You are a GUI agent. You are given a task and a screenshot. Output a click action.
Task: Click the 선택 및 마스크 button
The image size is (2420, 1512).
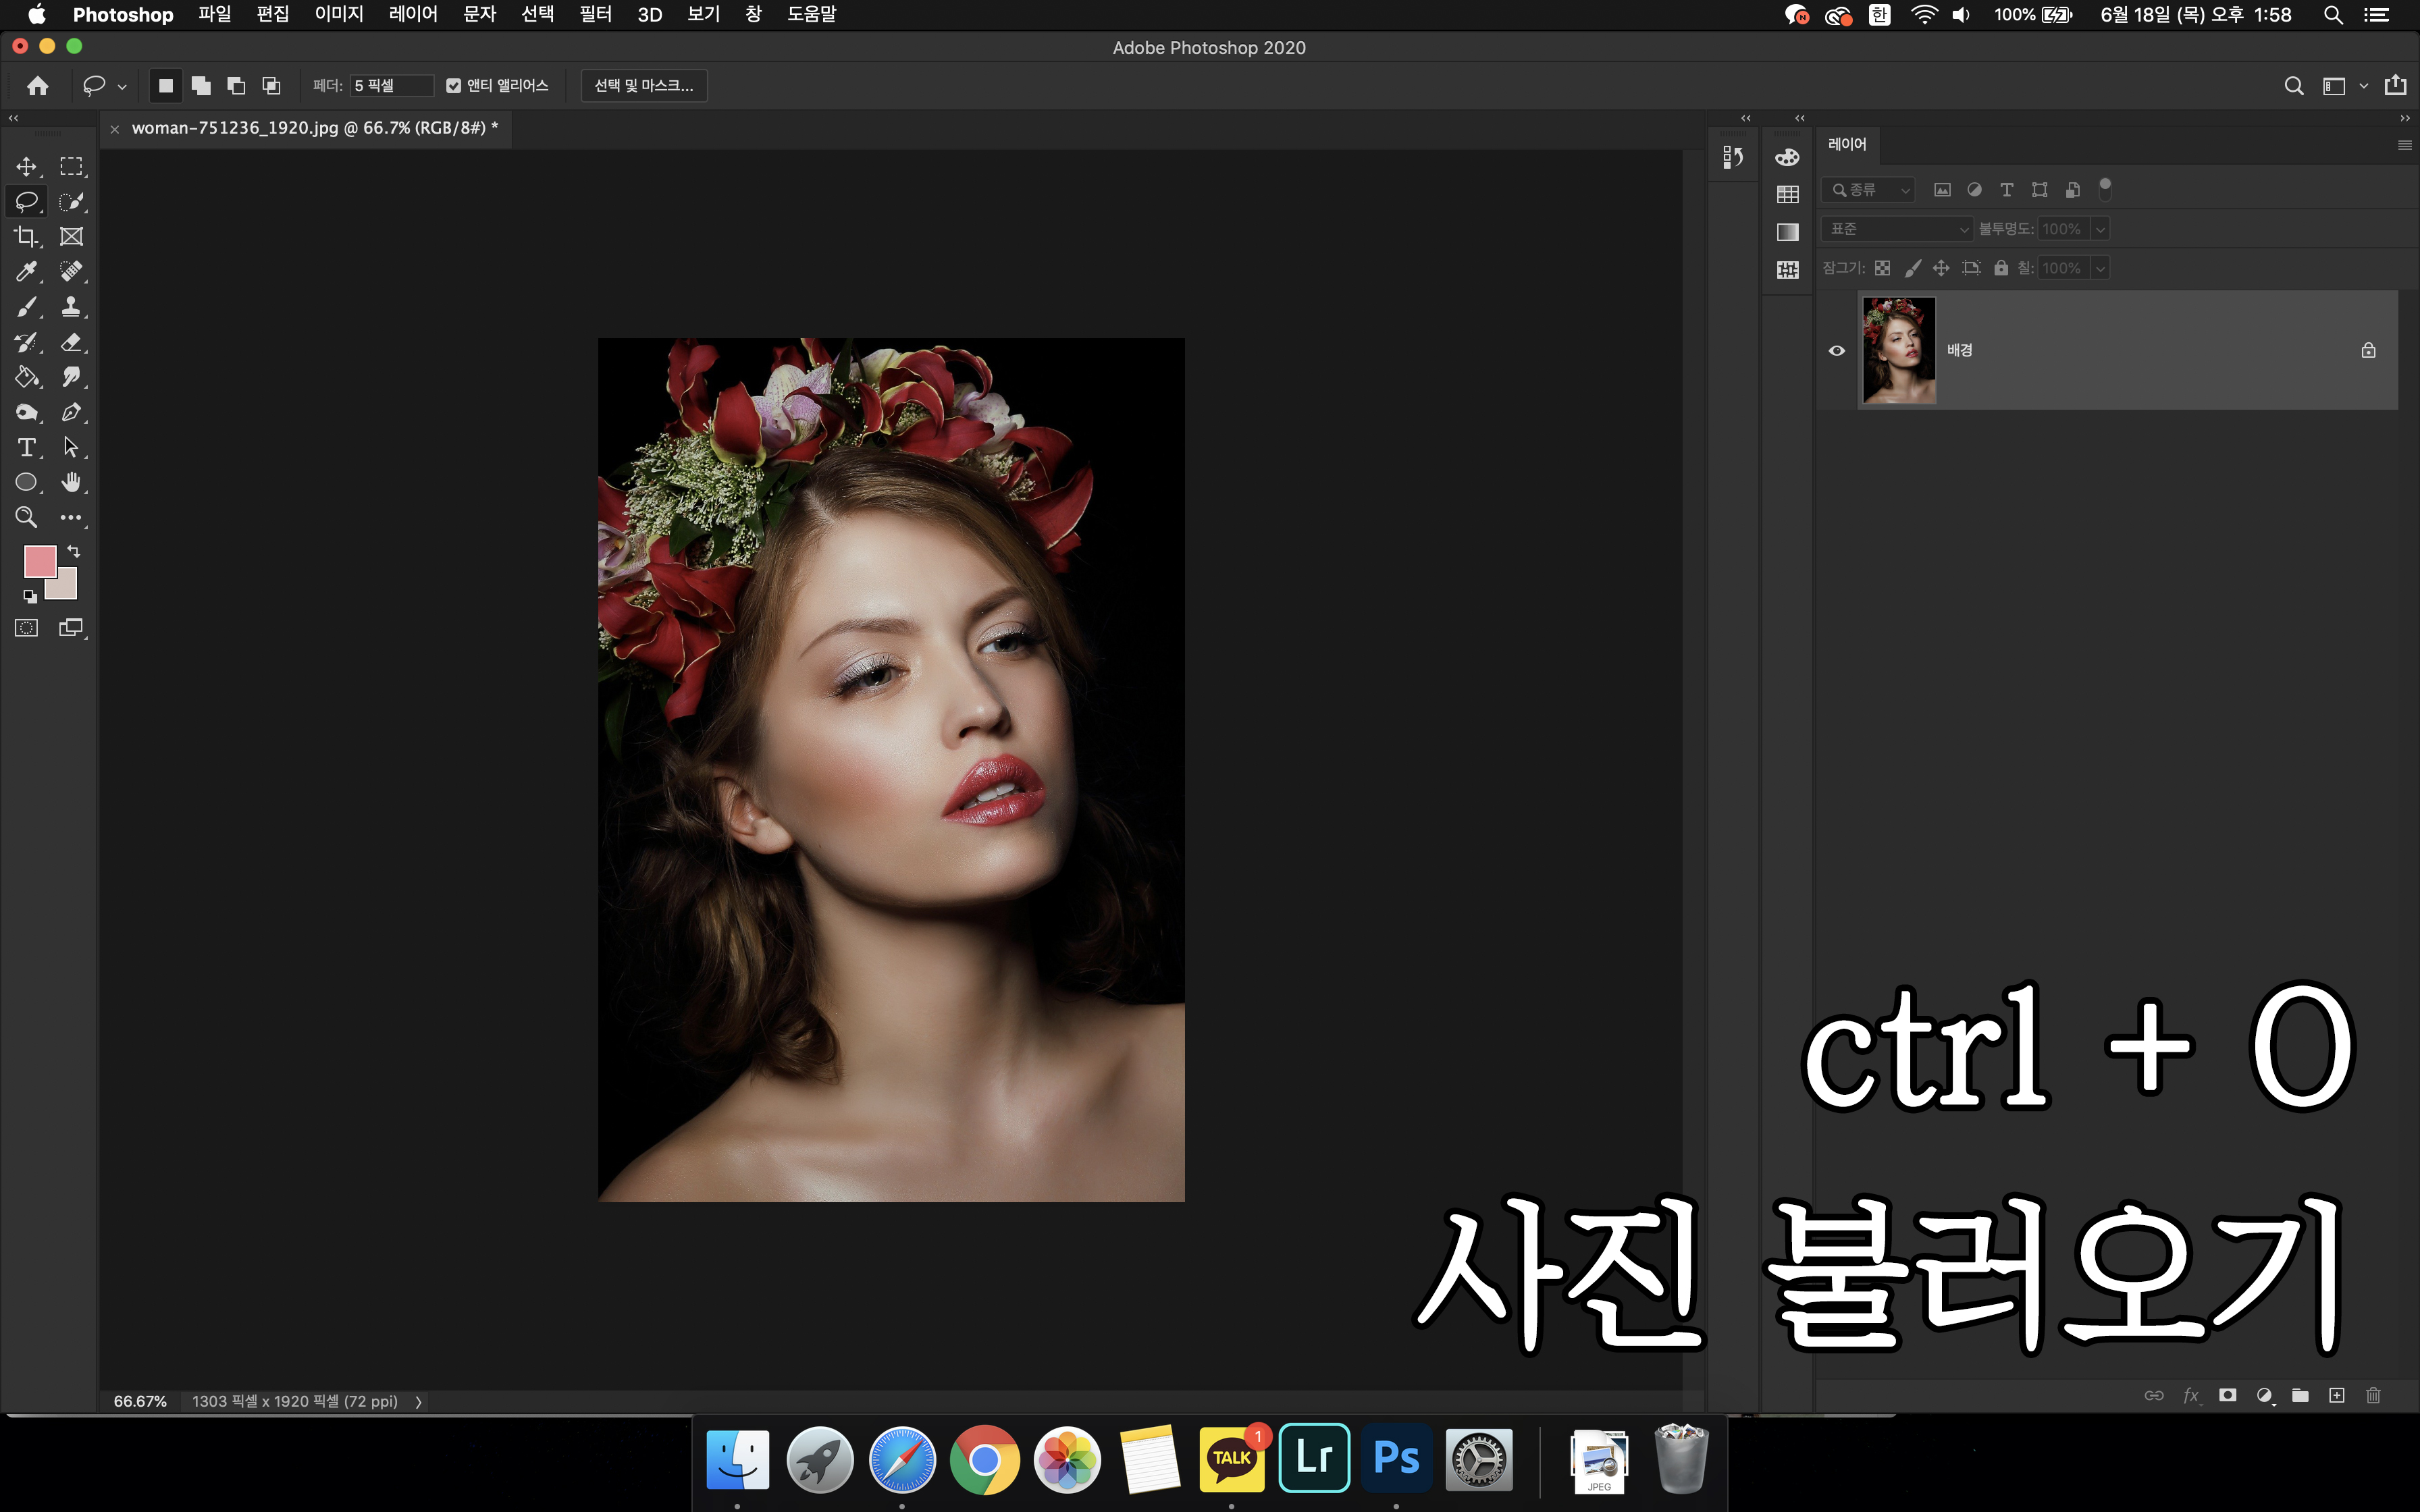(x=644, y=86)
